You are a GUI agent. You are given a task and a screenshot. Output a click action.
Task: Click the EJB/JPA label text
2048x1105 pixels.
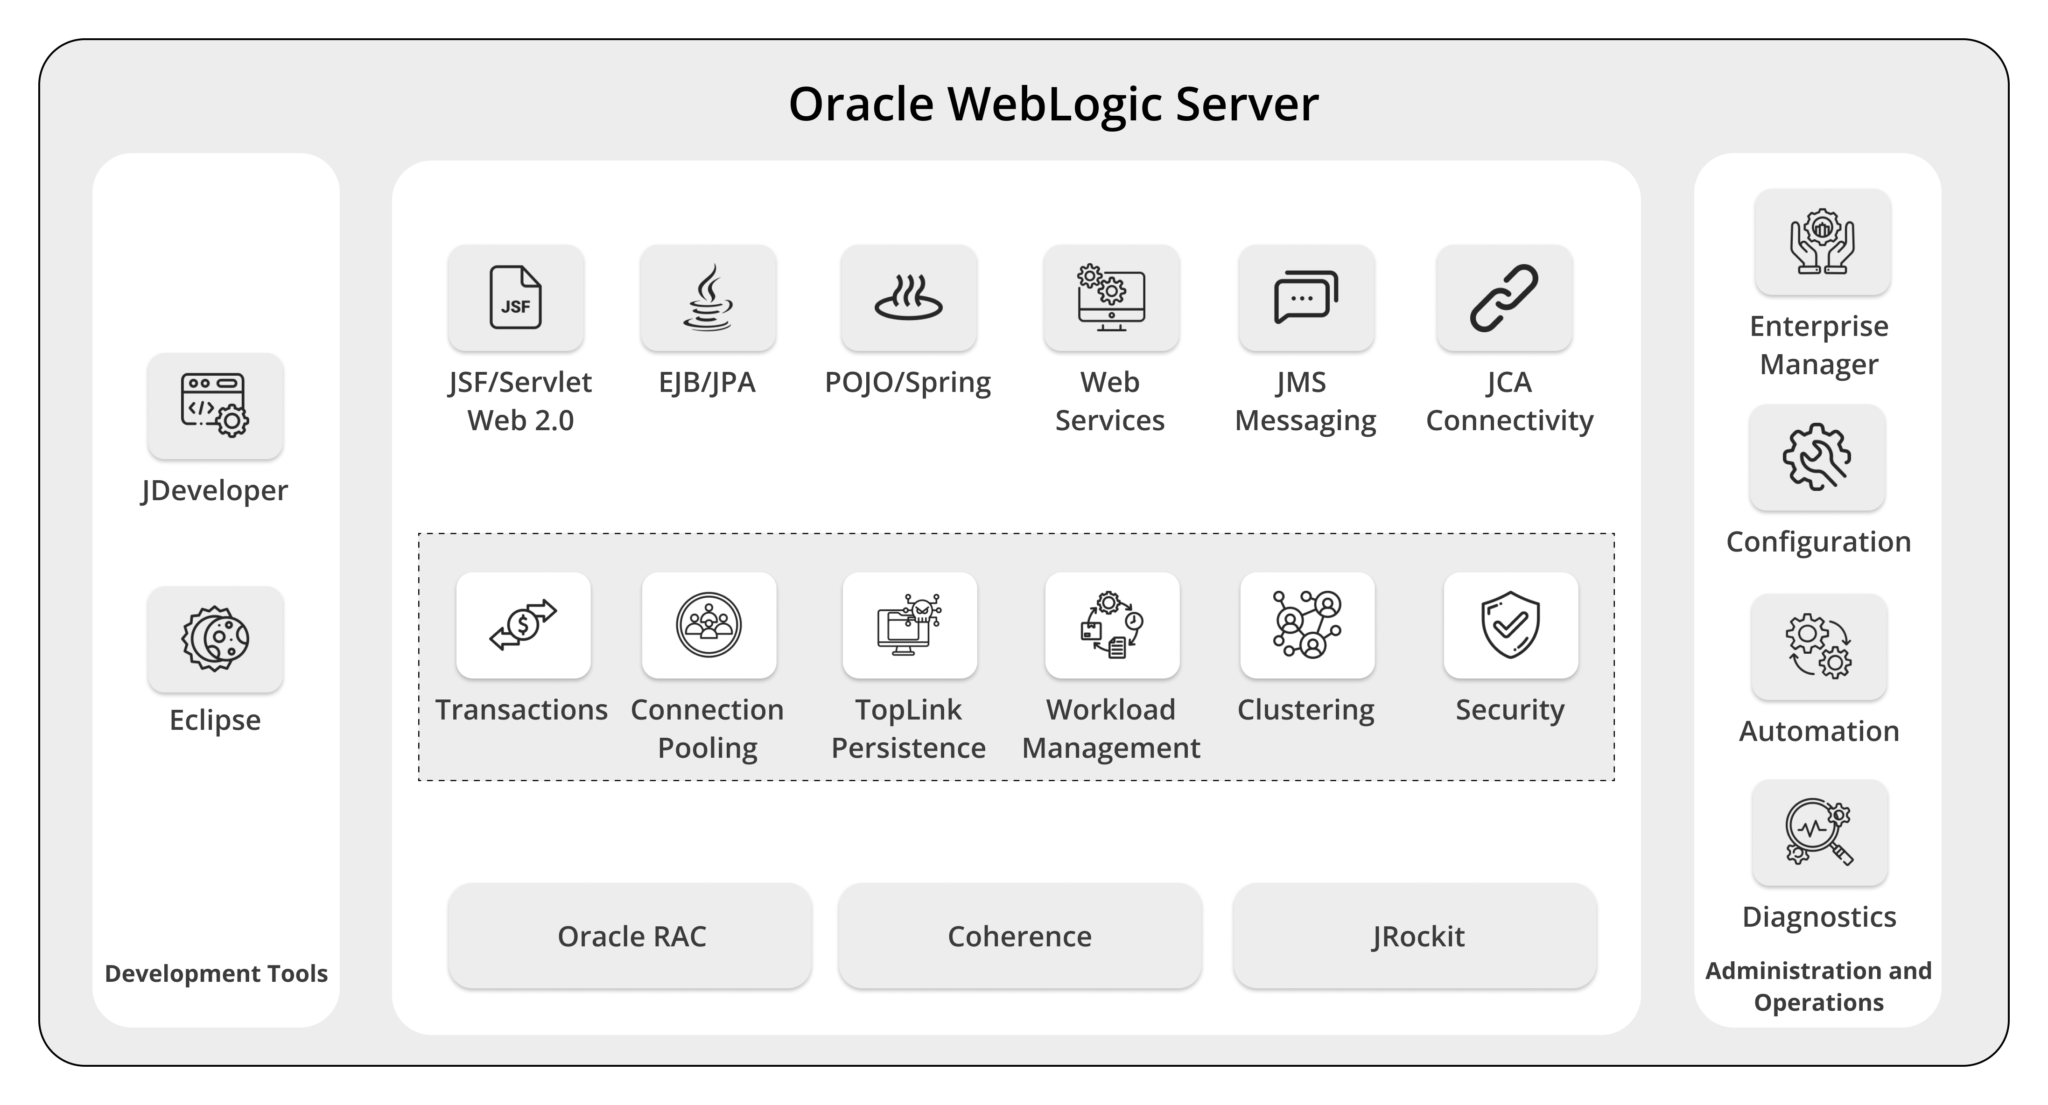click(707, 383)
